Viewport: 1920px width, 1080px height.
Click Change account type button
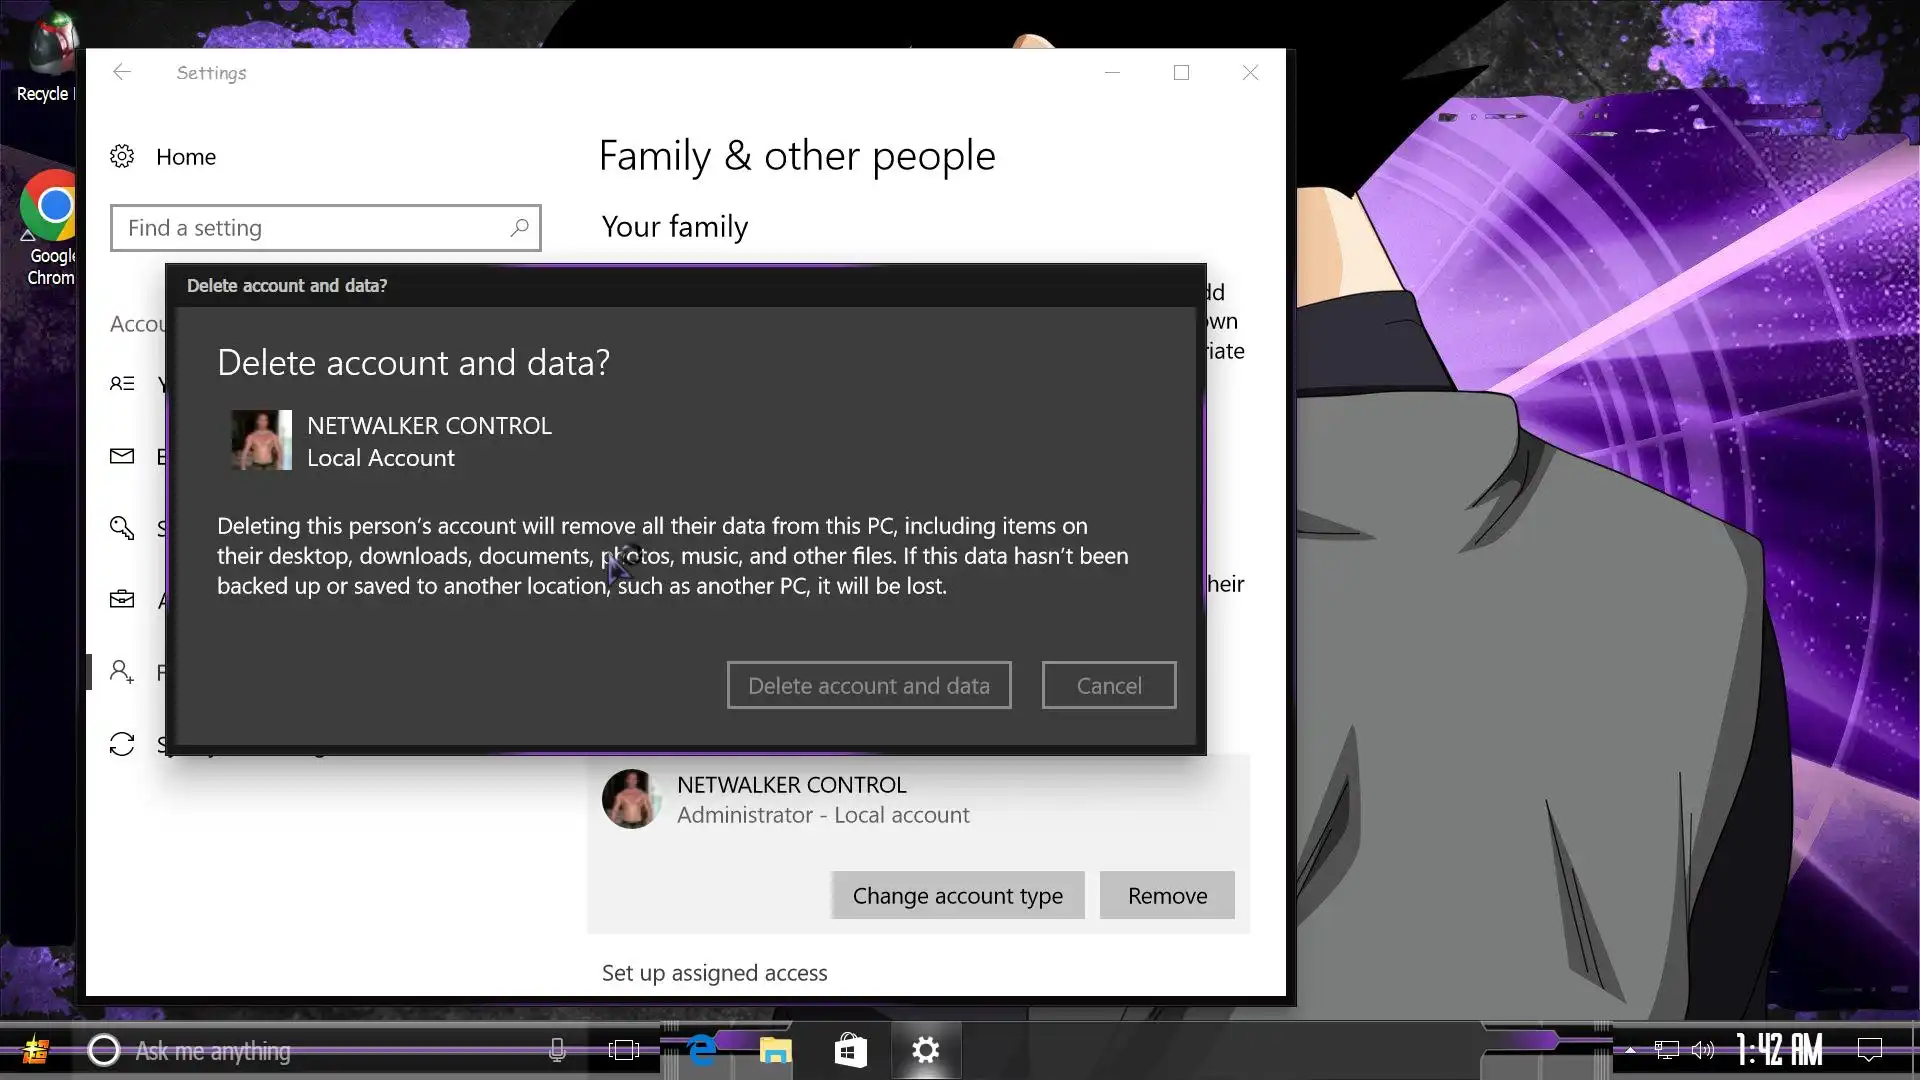(957, 896)
